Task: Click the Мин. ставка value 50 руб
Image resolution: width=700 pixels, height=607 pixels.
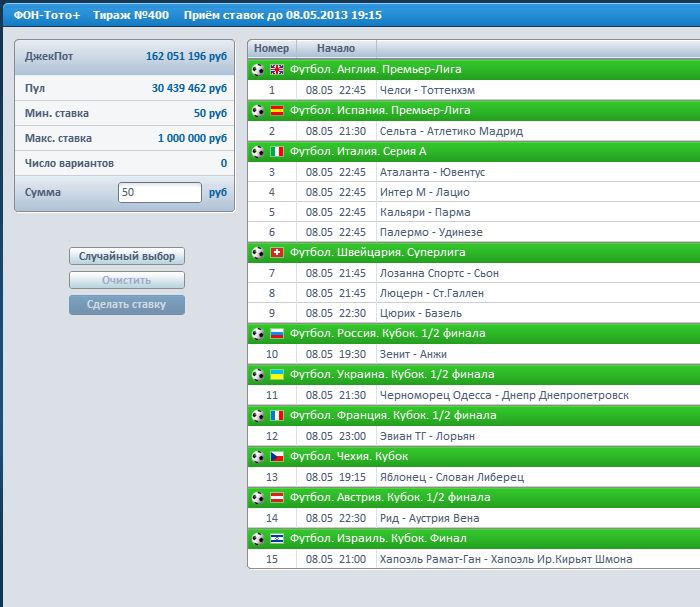Action: tap(210, 113)
